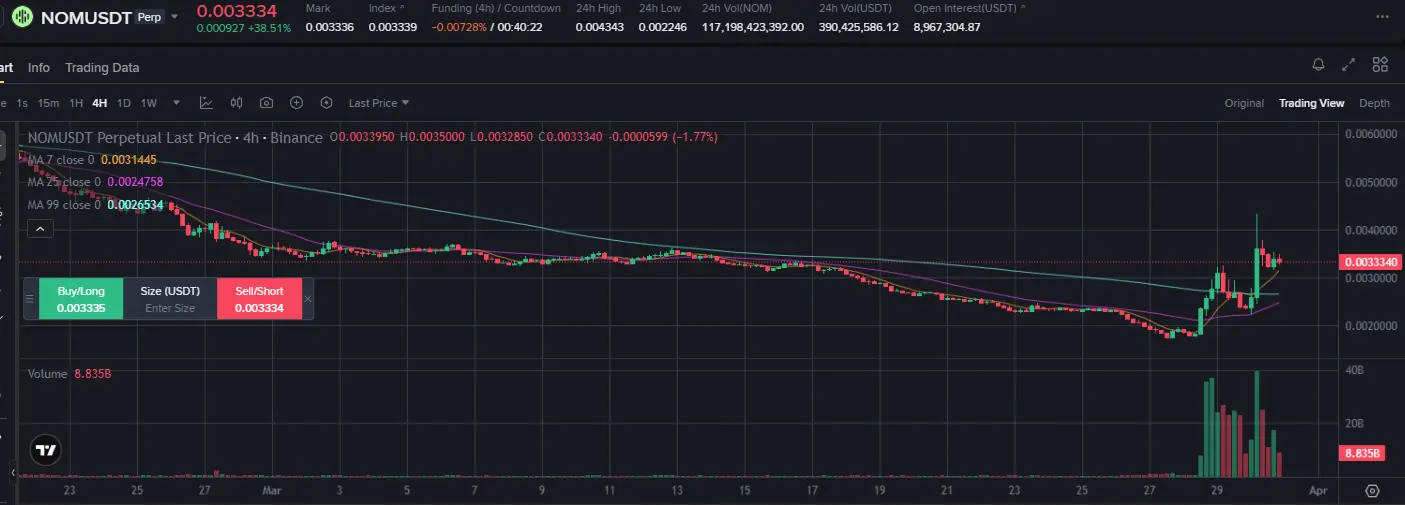The height and width of the screenshot is (505, 1405).
Task: Select the 1s interval
Action: coord(22,103)
